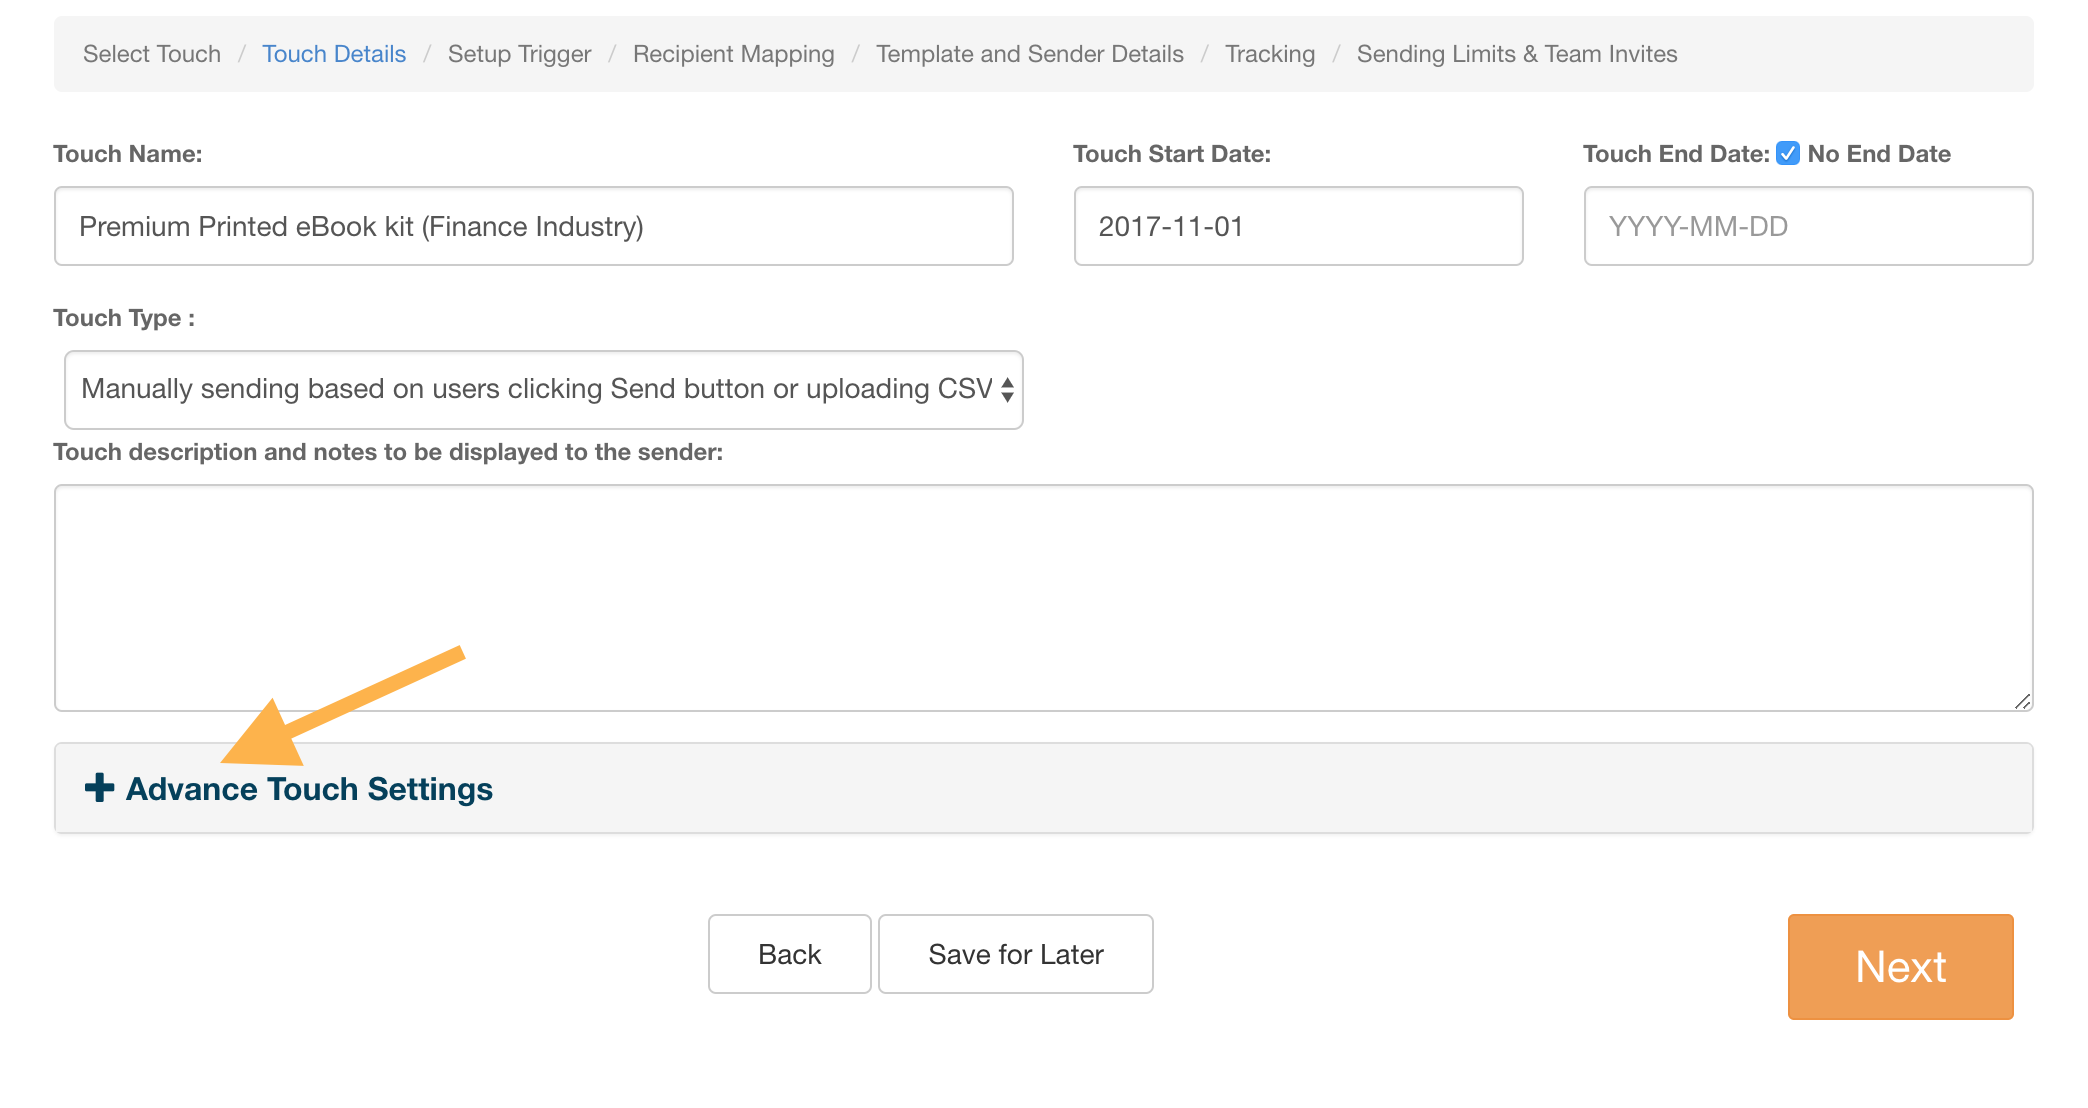Click the Back button
The height and width of the screenshot is (1108, 2088).
point(789,954)
